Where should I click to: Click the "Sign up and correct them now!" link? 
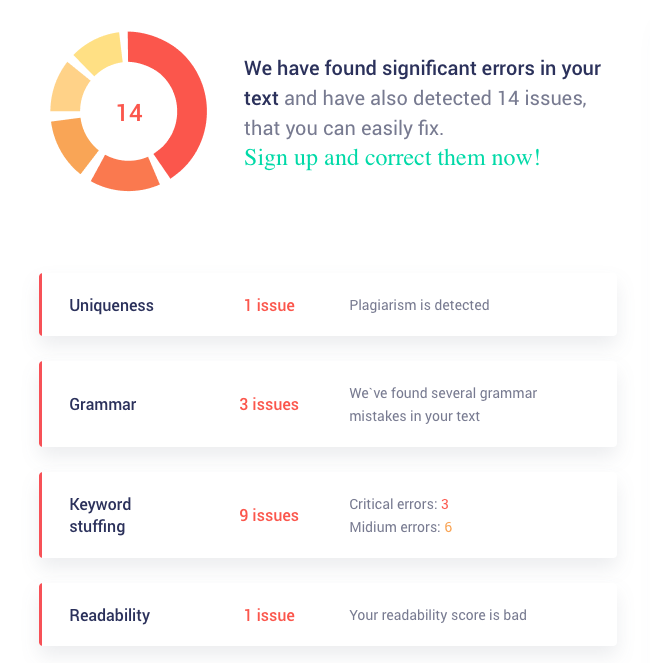point(392,158)
